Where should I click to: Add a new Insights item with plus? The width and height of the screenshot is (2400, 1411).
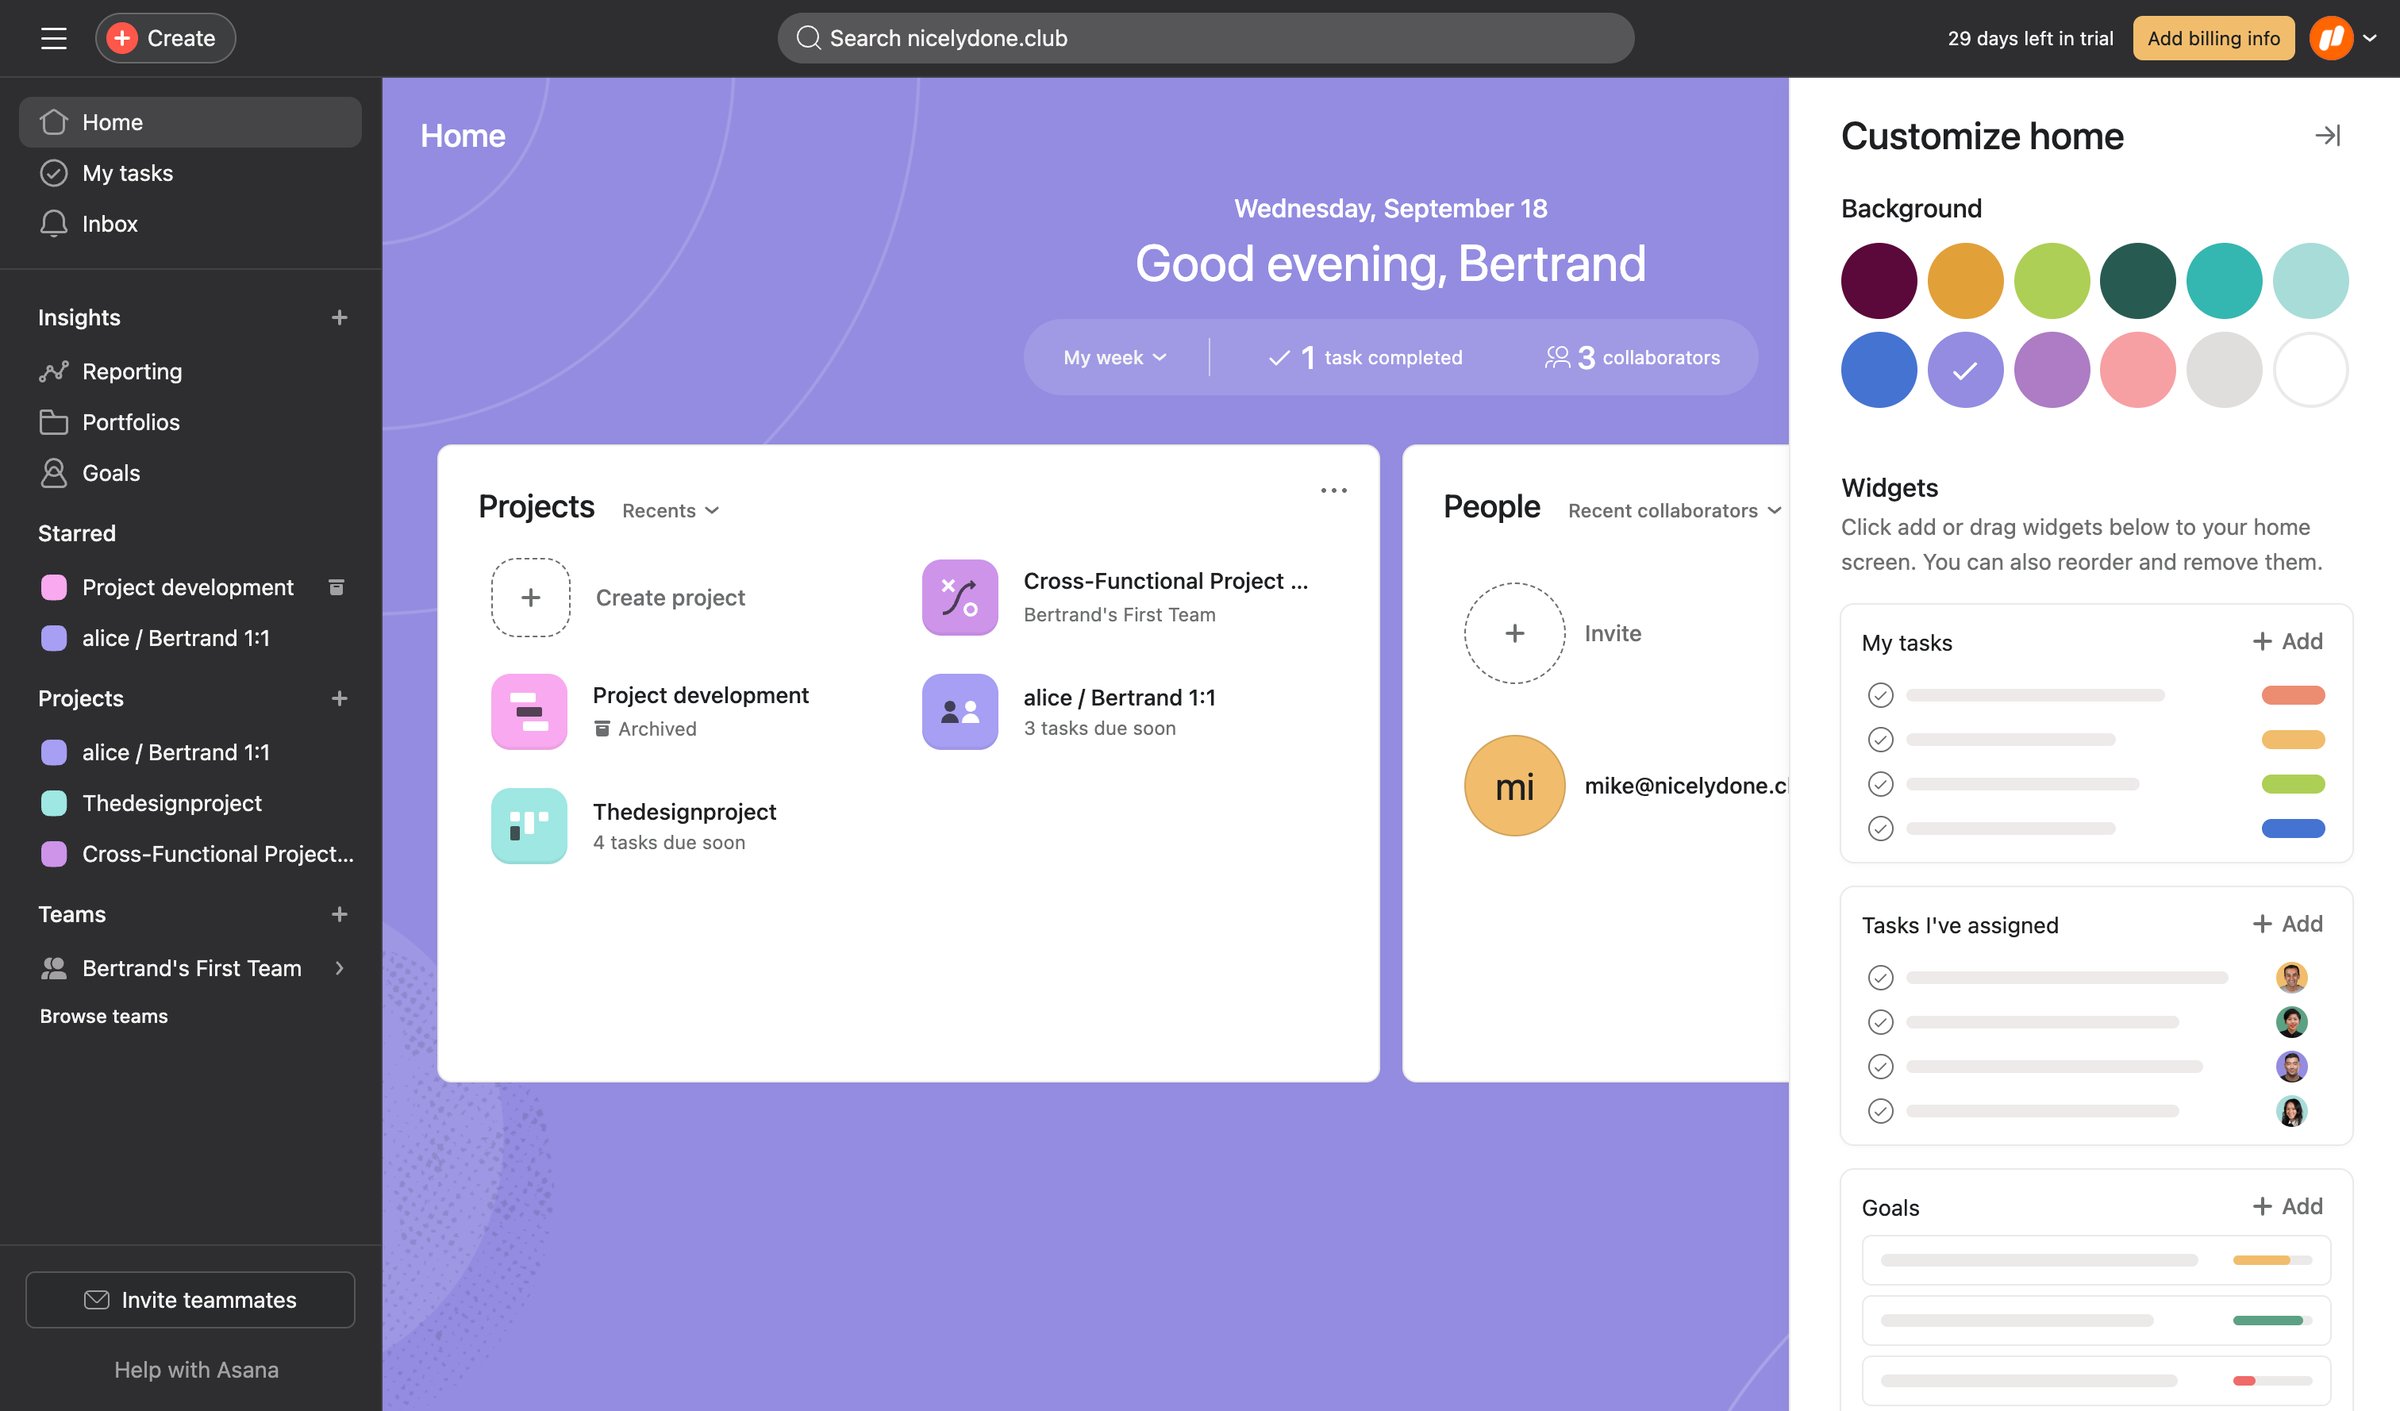[339, 318]
